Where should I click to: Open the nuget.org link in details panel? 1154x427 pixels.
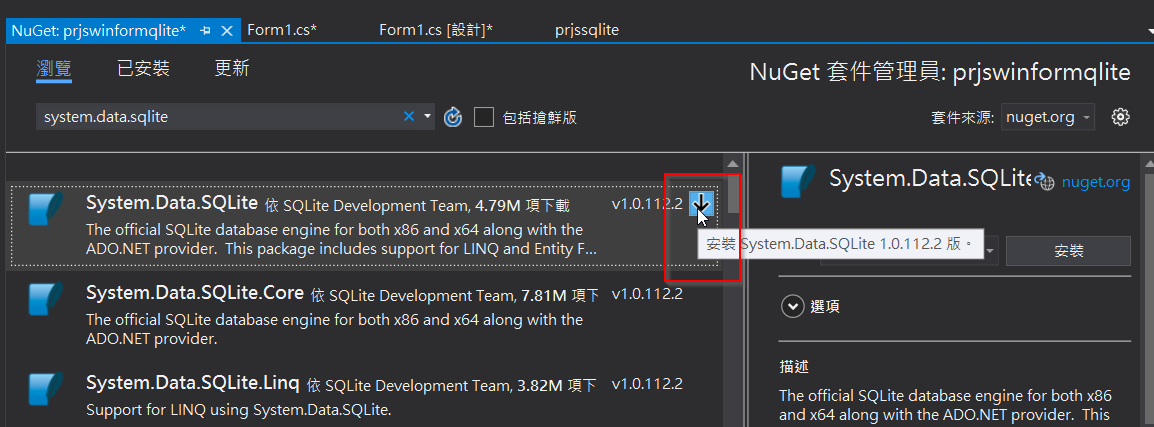[x=1096, y=182]
